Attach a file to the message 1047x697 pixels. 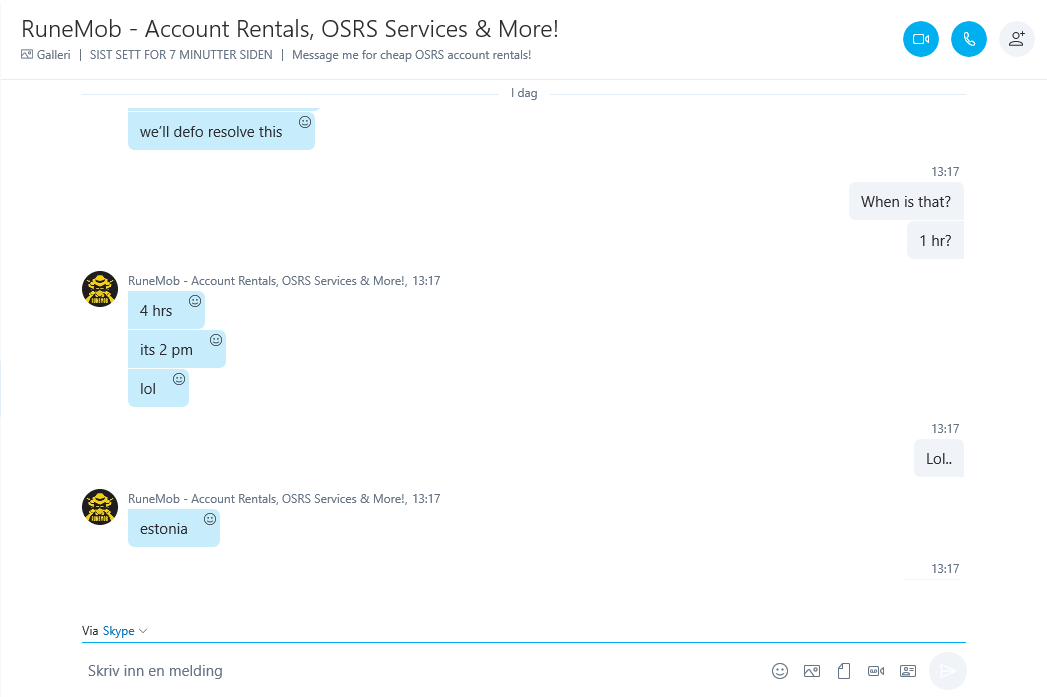pos(844,671)
